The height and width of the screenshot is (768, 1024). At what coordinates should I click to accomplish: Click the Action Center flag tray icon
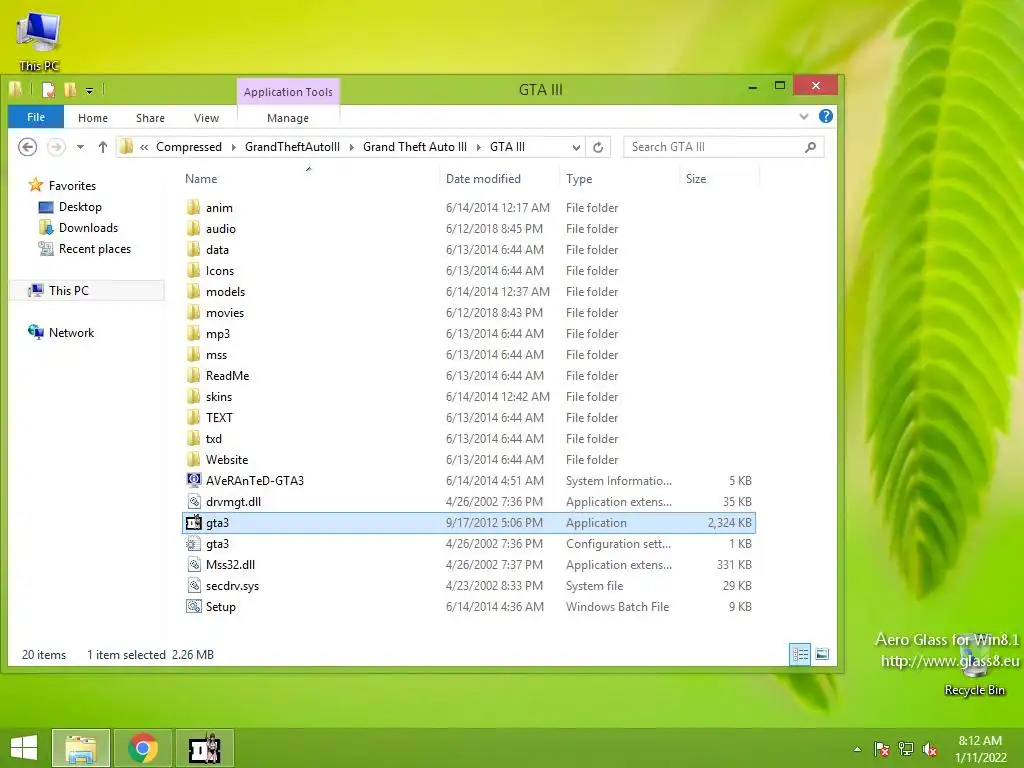882,749
